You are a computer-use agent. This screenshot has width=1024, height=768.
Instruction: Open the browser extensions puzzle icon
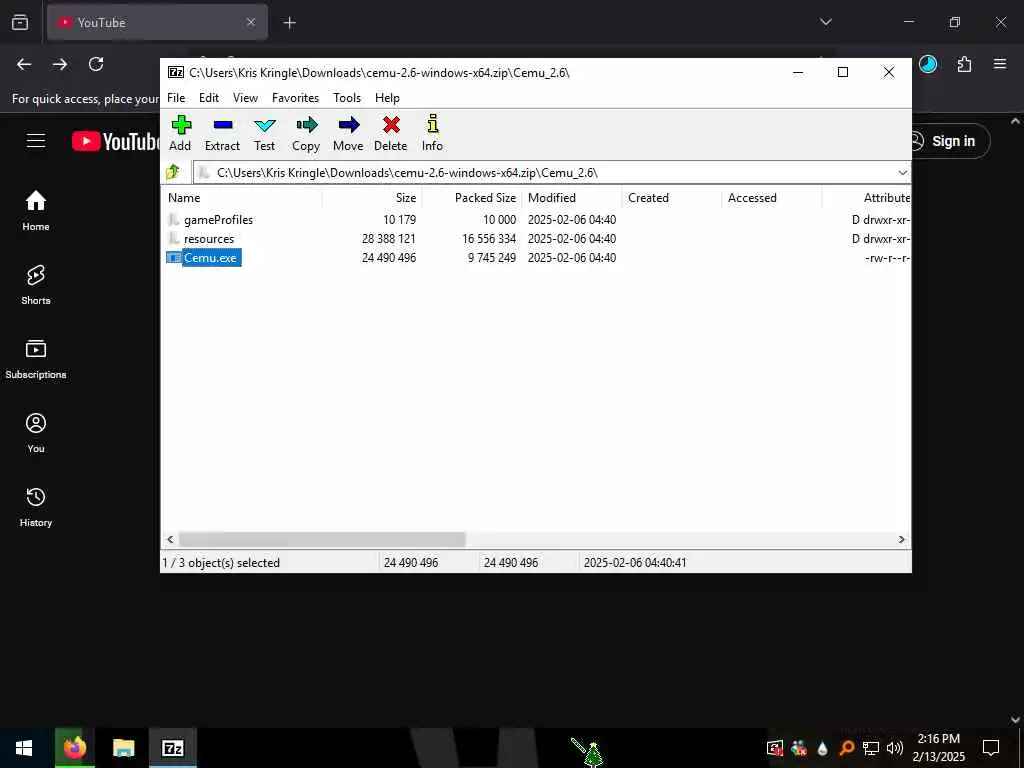[x=964, y=64]
